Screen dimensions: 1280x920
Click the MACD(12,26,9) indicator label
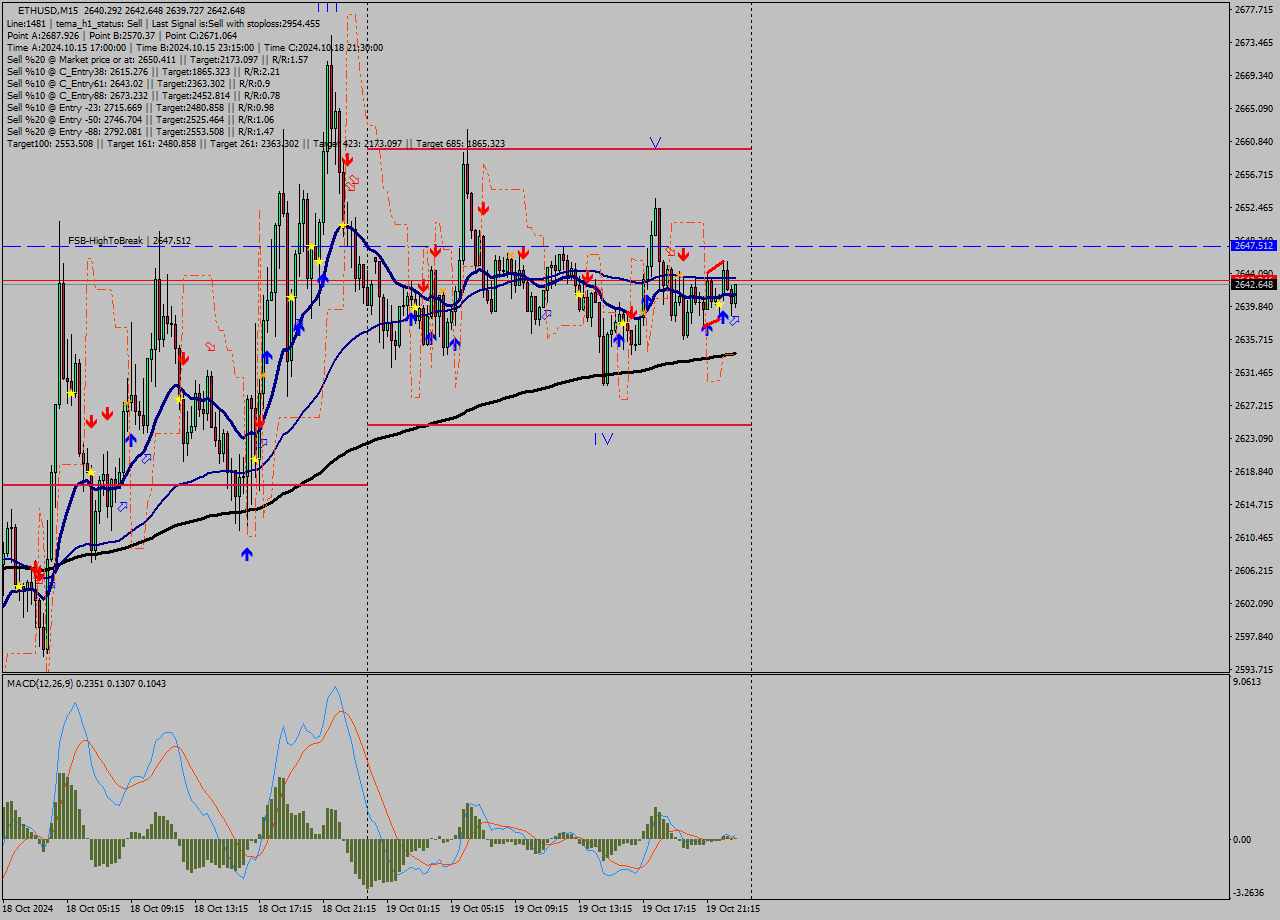click(86, 683)
